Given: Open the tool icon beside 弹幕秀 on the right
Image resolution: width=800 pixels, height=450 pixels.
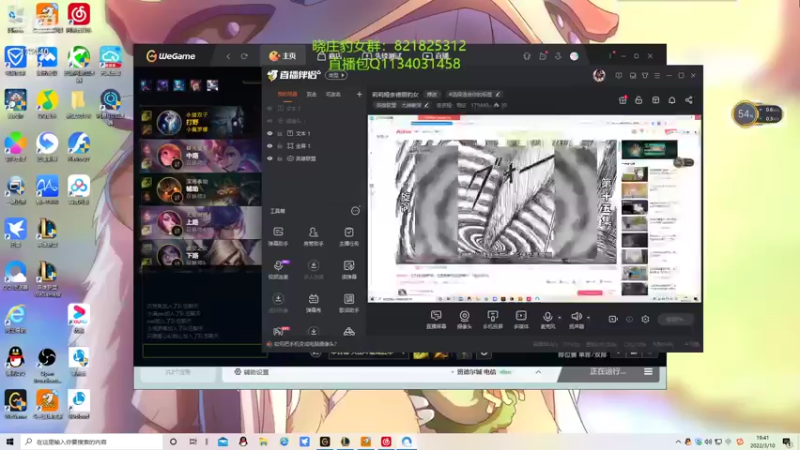Looking at the screenshot, I should tap(349, 302).
